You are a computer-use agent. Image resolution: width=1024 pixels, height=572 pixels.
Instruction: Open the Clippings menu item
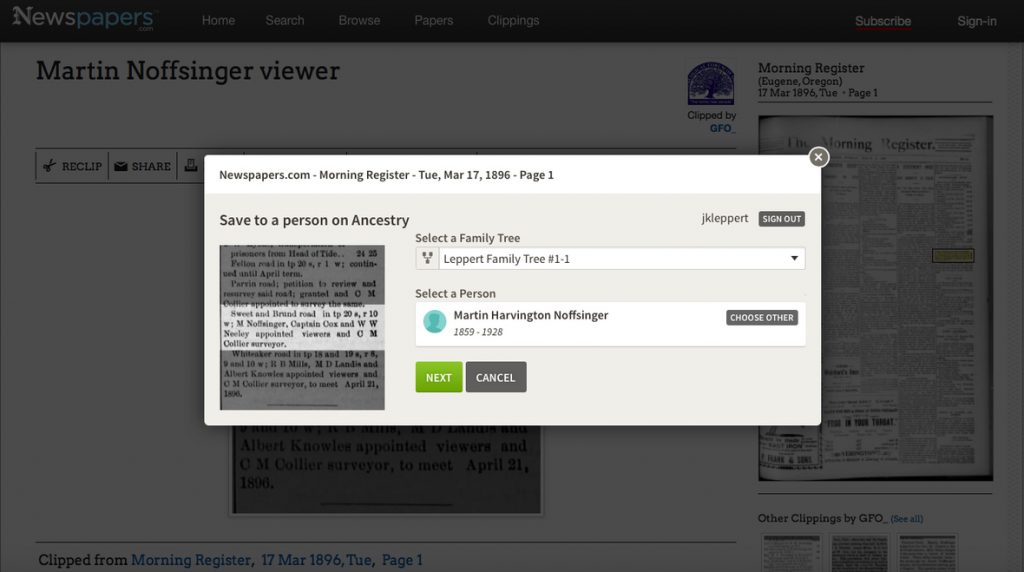(x=513, y=20)
